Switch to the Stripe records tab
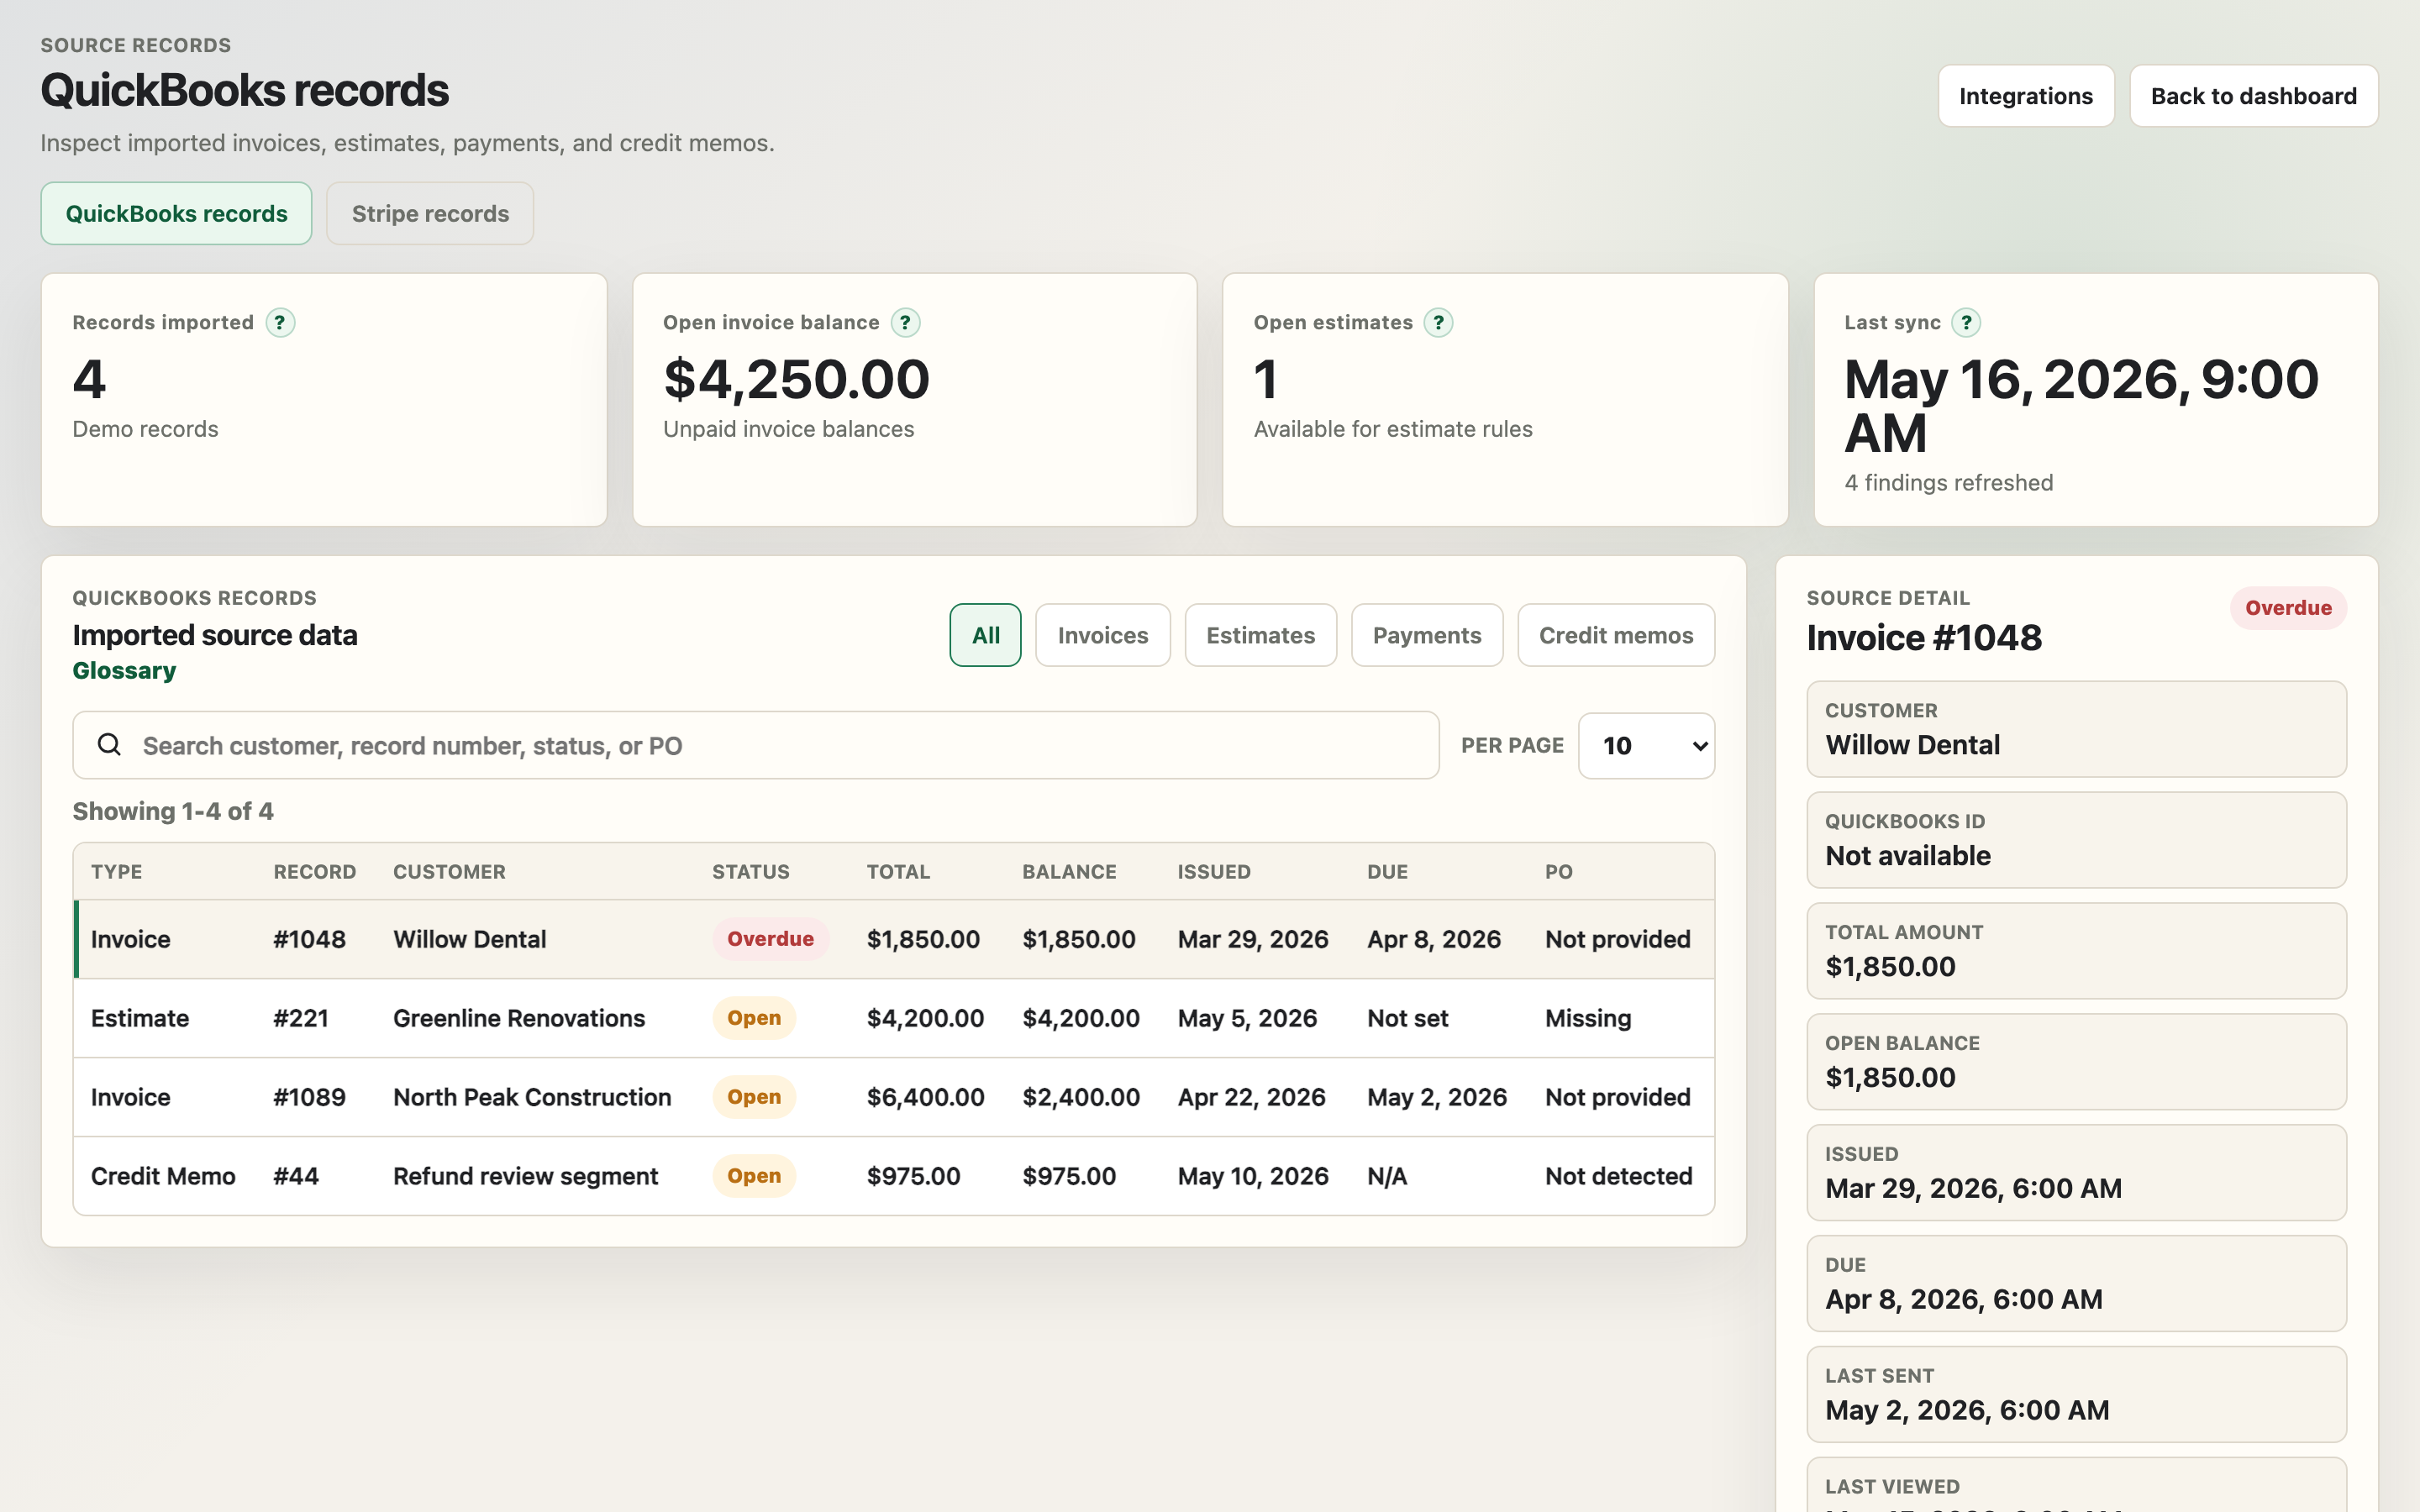 click(x=430, y=213)
